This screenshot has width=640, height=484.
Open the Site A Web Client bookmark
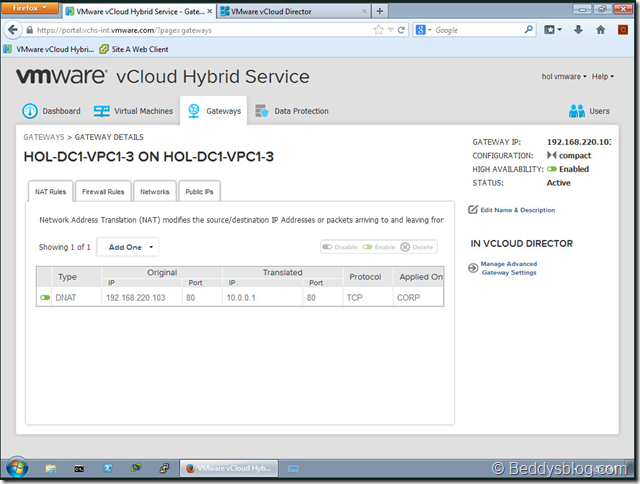[x=135, y=49]
